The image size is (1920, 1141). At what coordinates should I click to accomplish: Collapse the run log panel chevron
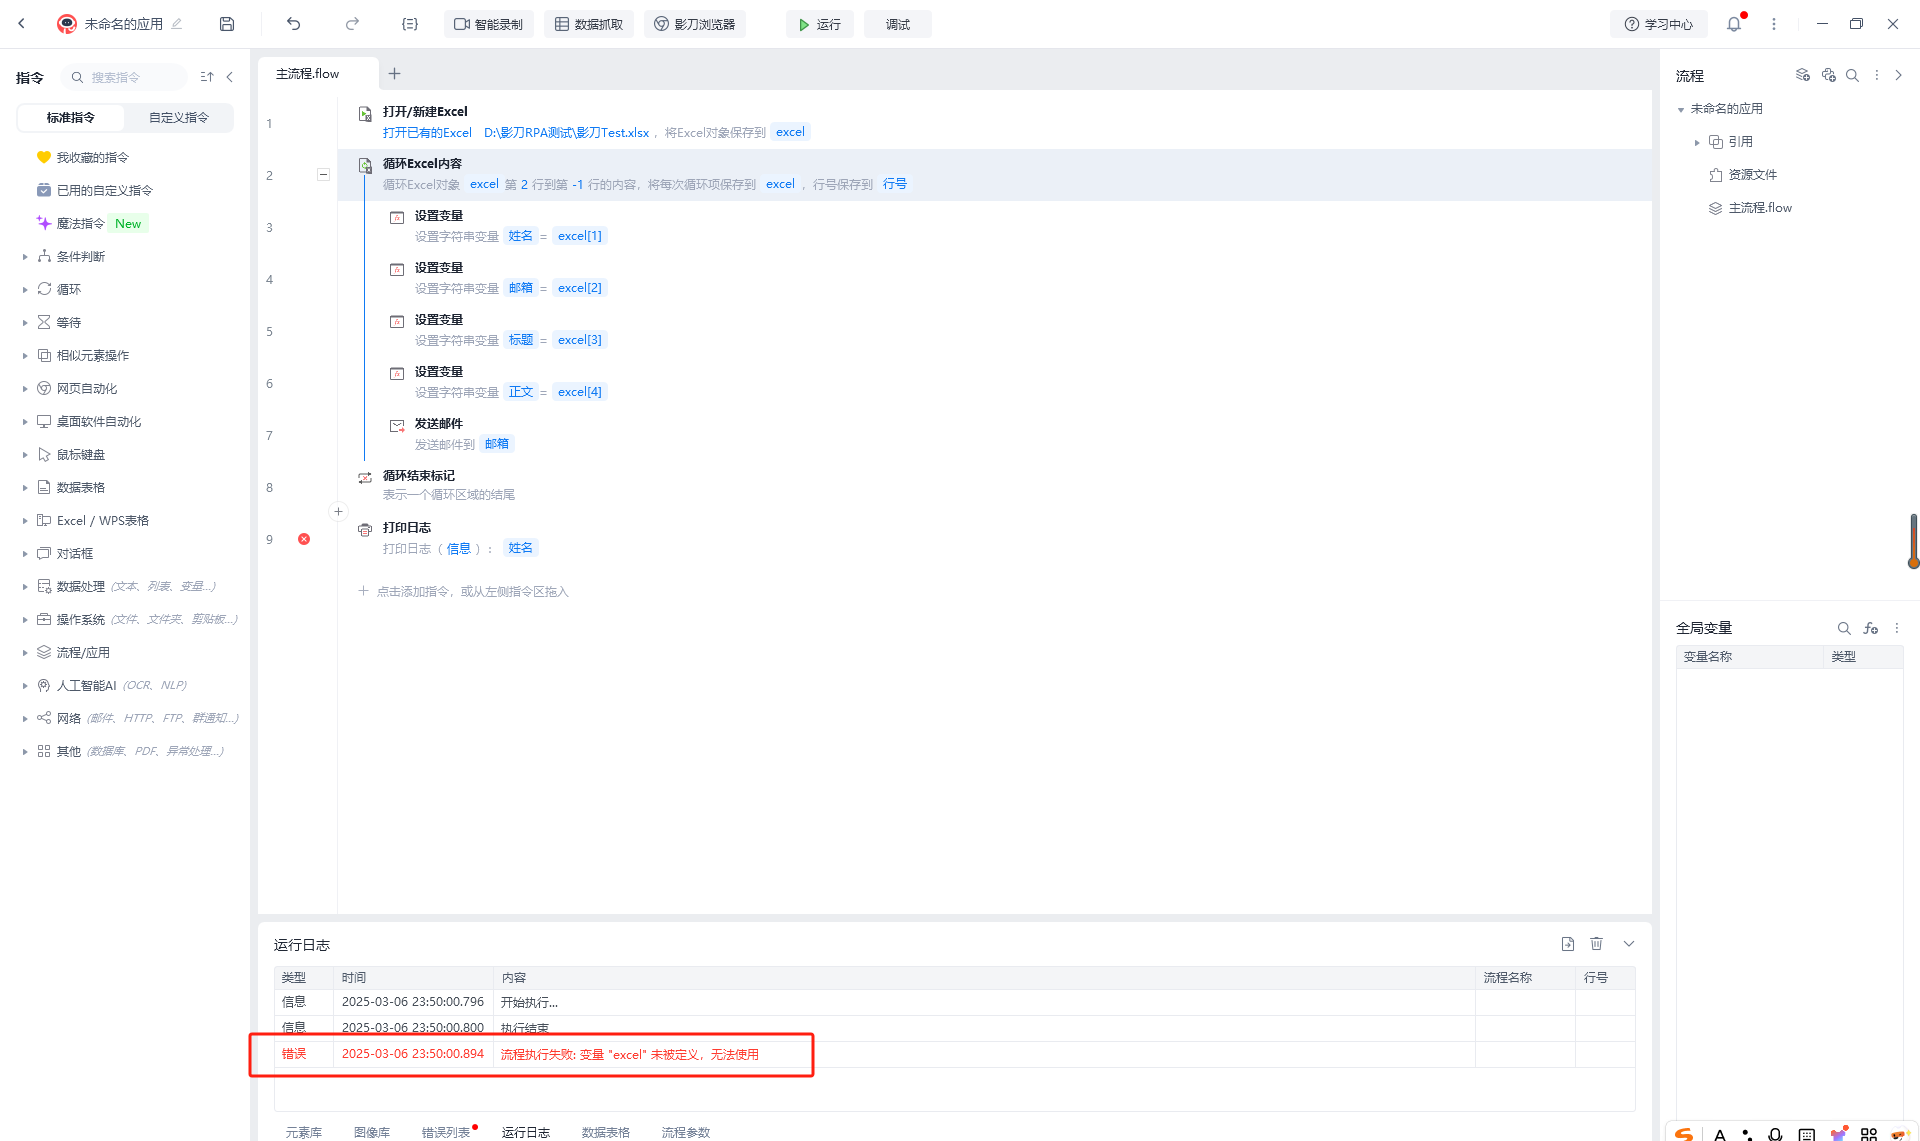[x=1629, y=944]
